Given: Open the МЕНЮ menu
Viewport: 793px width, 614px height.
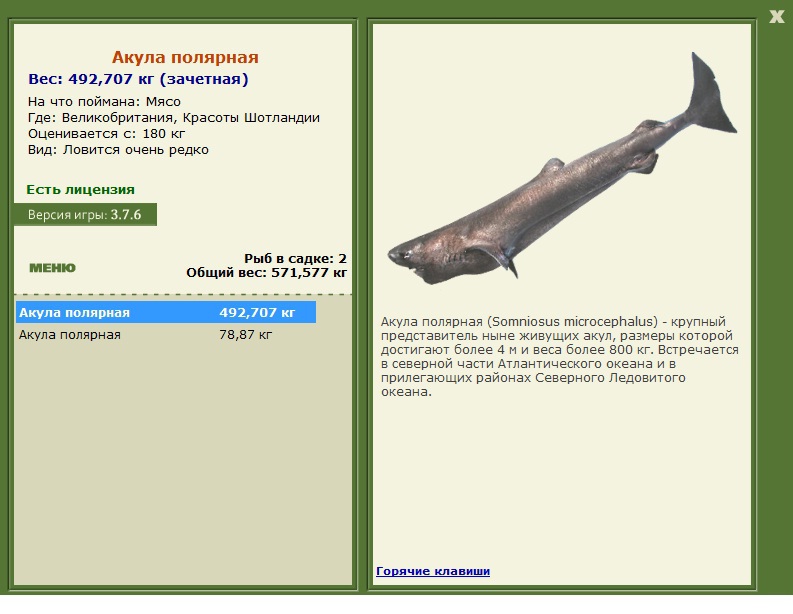Looking at the screenshot, I should click(x=52, y=268).
